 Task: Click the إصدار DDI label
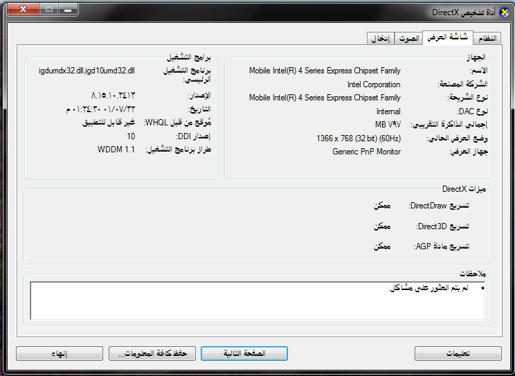(x=193, y=136)
